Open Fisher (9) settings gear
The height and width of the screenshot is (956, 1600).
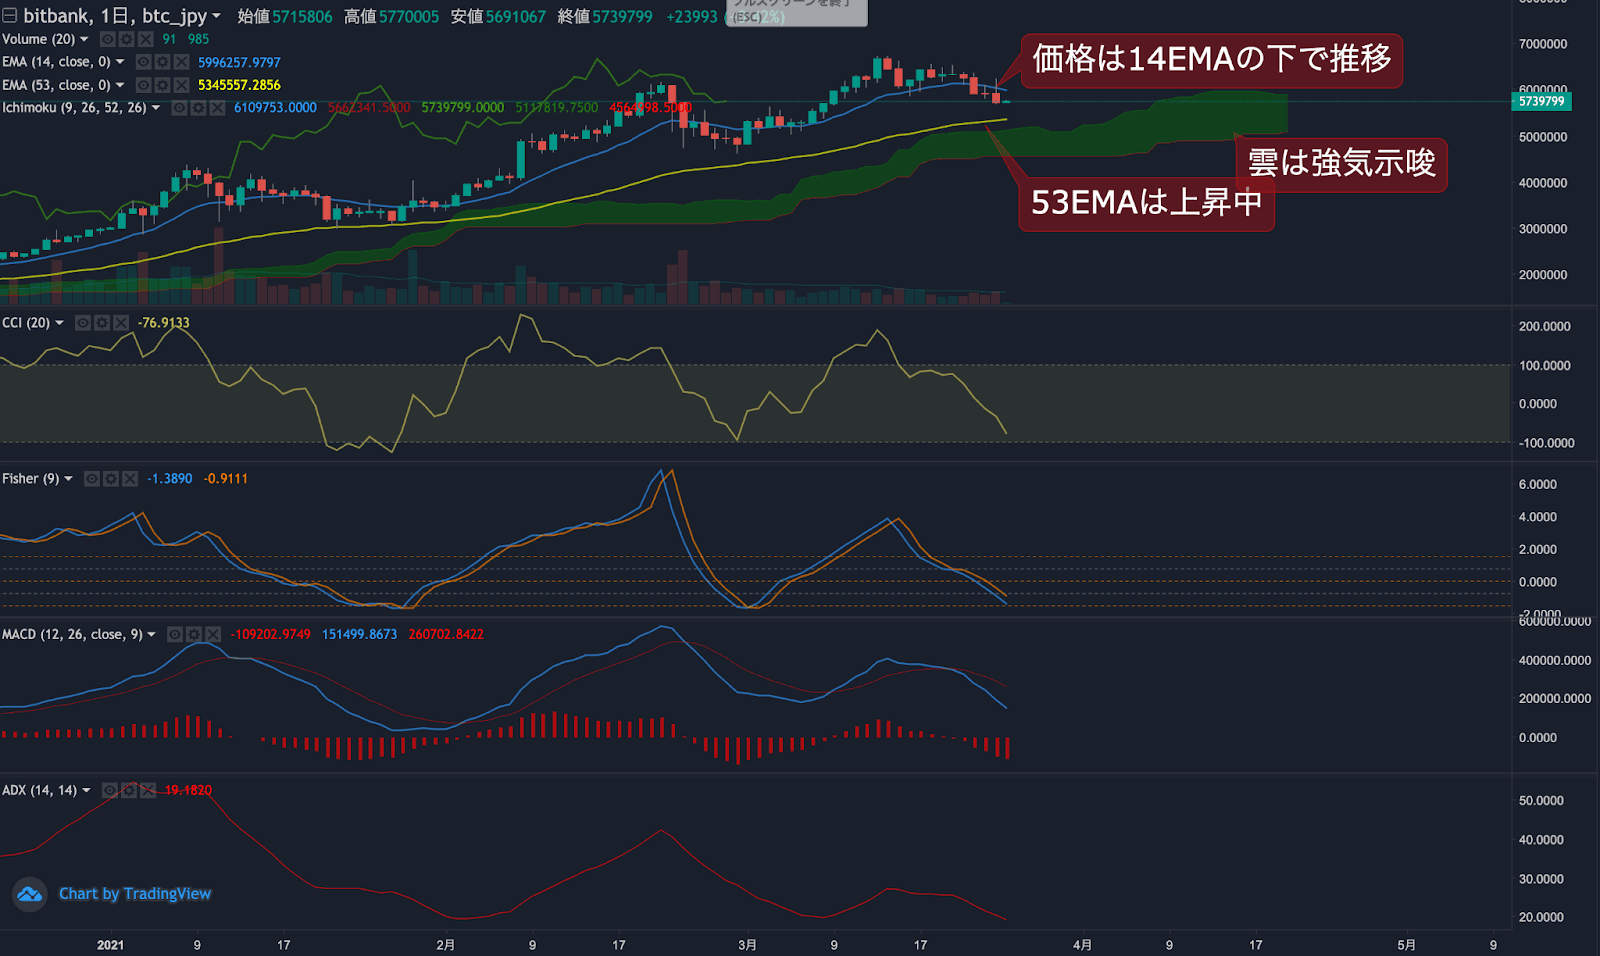[x=111, y=479]
